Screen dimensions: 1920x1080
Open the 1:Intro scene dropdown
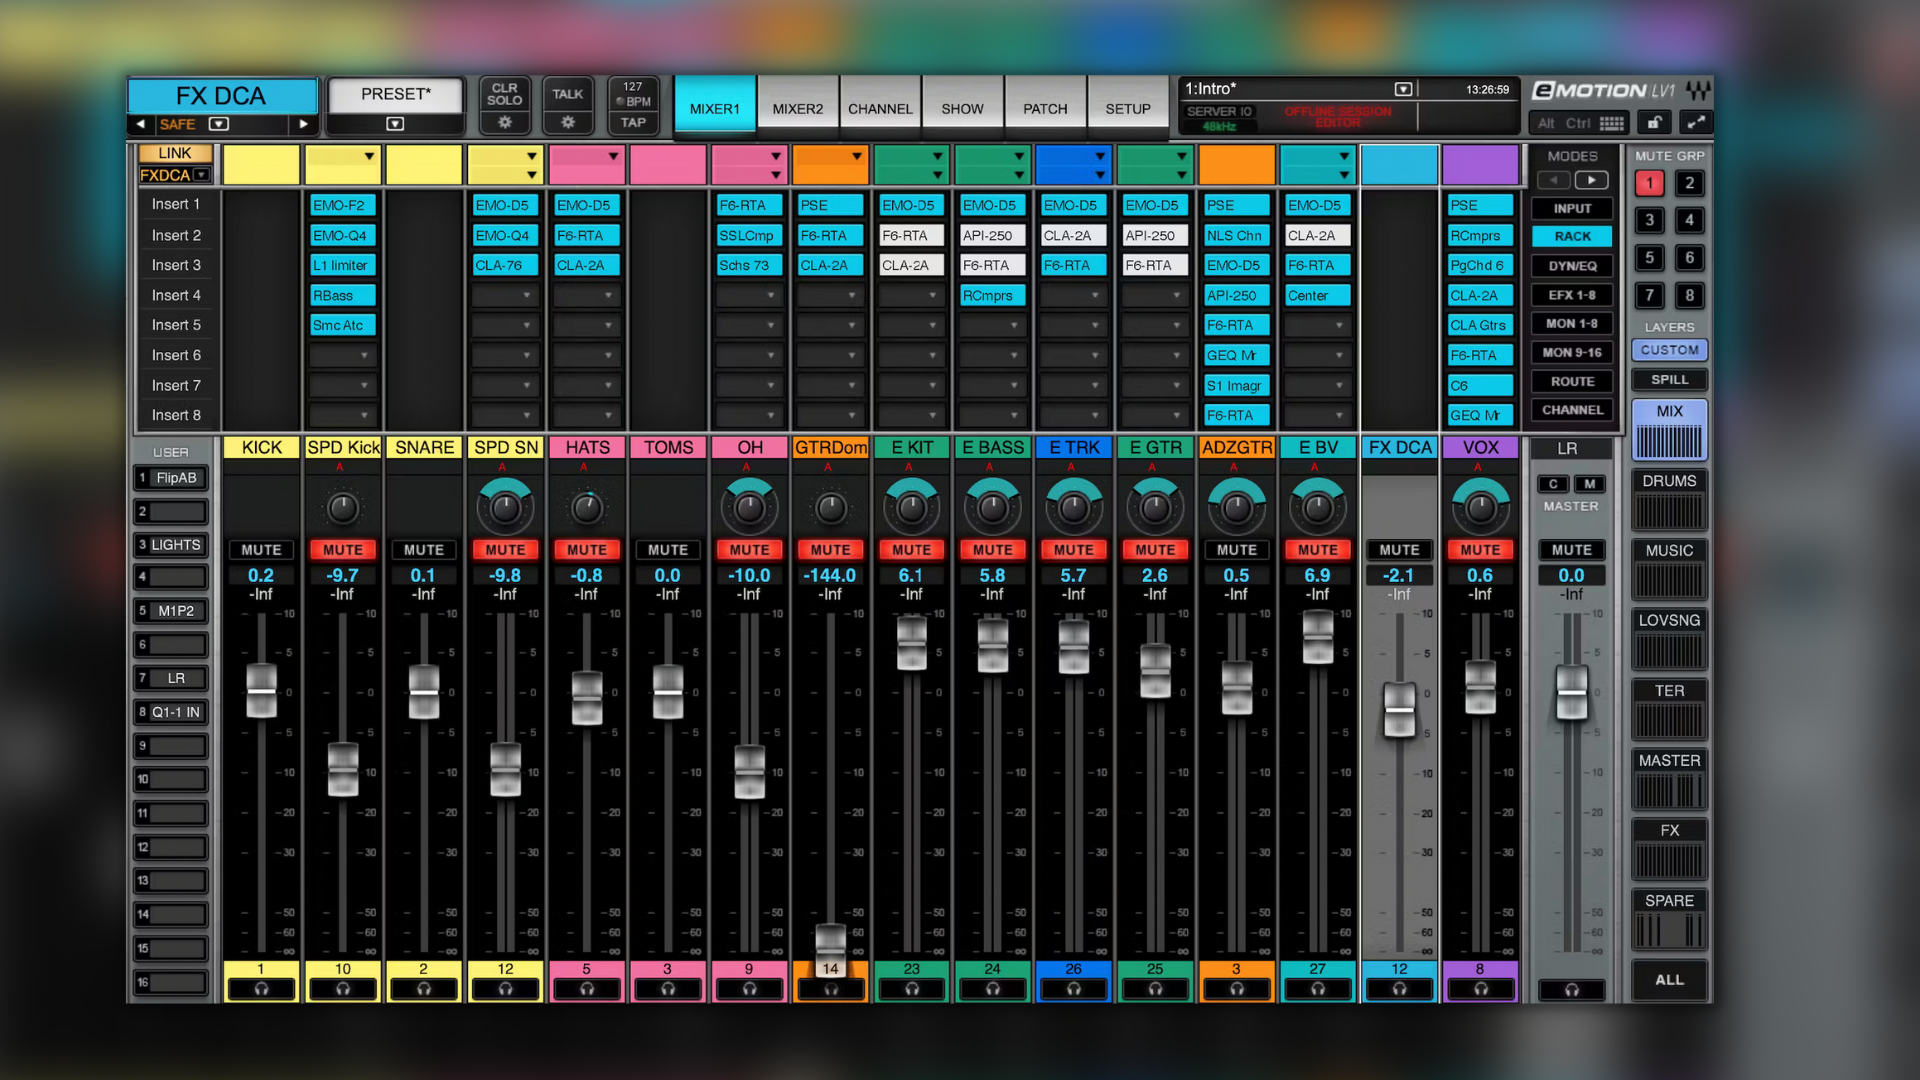1403,89
